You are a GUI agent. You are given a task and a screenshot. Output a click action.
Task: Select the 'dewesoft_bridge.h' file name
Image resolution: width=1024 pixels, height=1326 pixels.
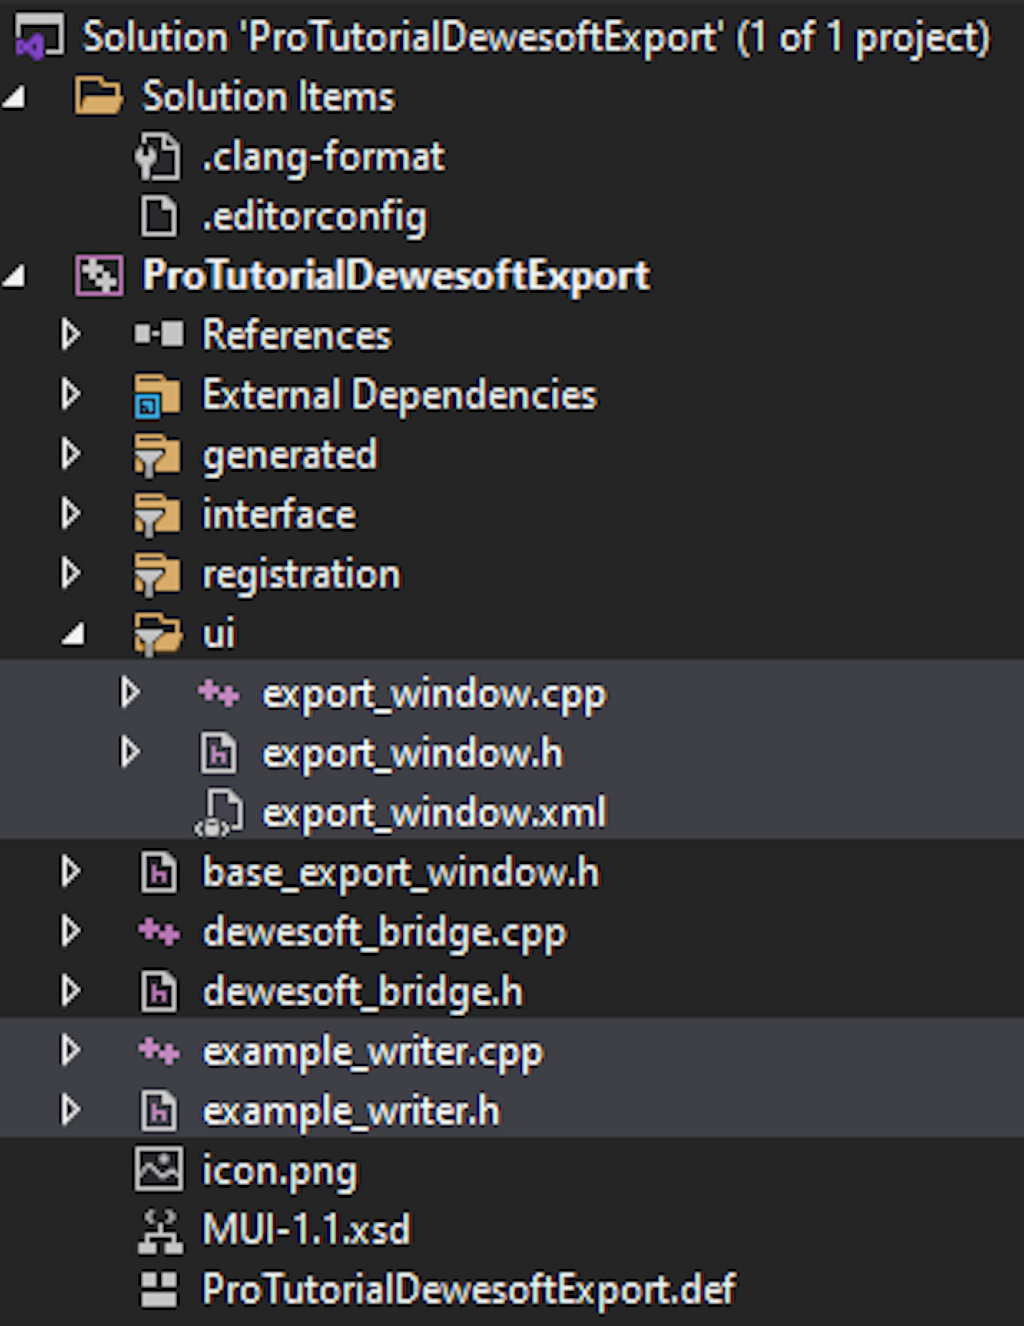pos(362,992)
